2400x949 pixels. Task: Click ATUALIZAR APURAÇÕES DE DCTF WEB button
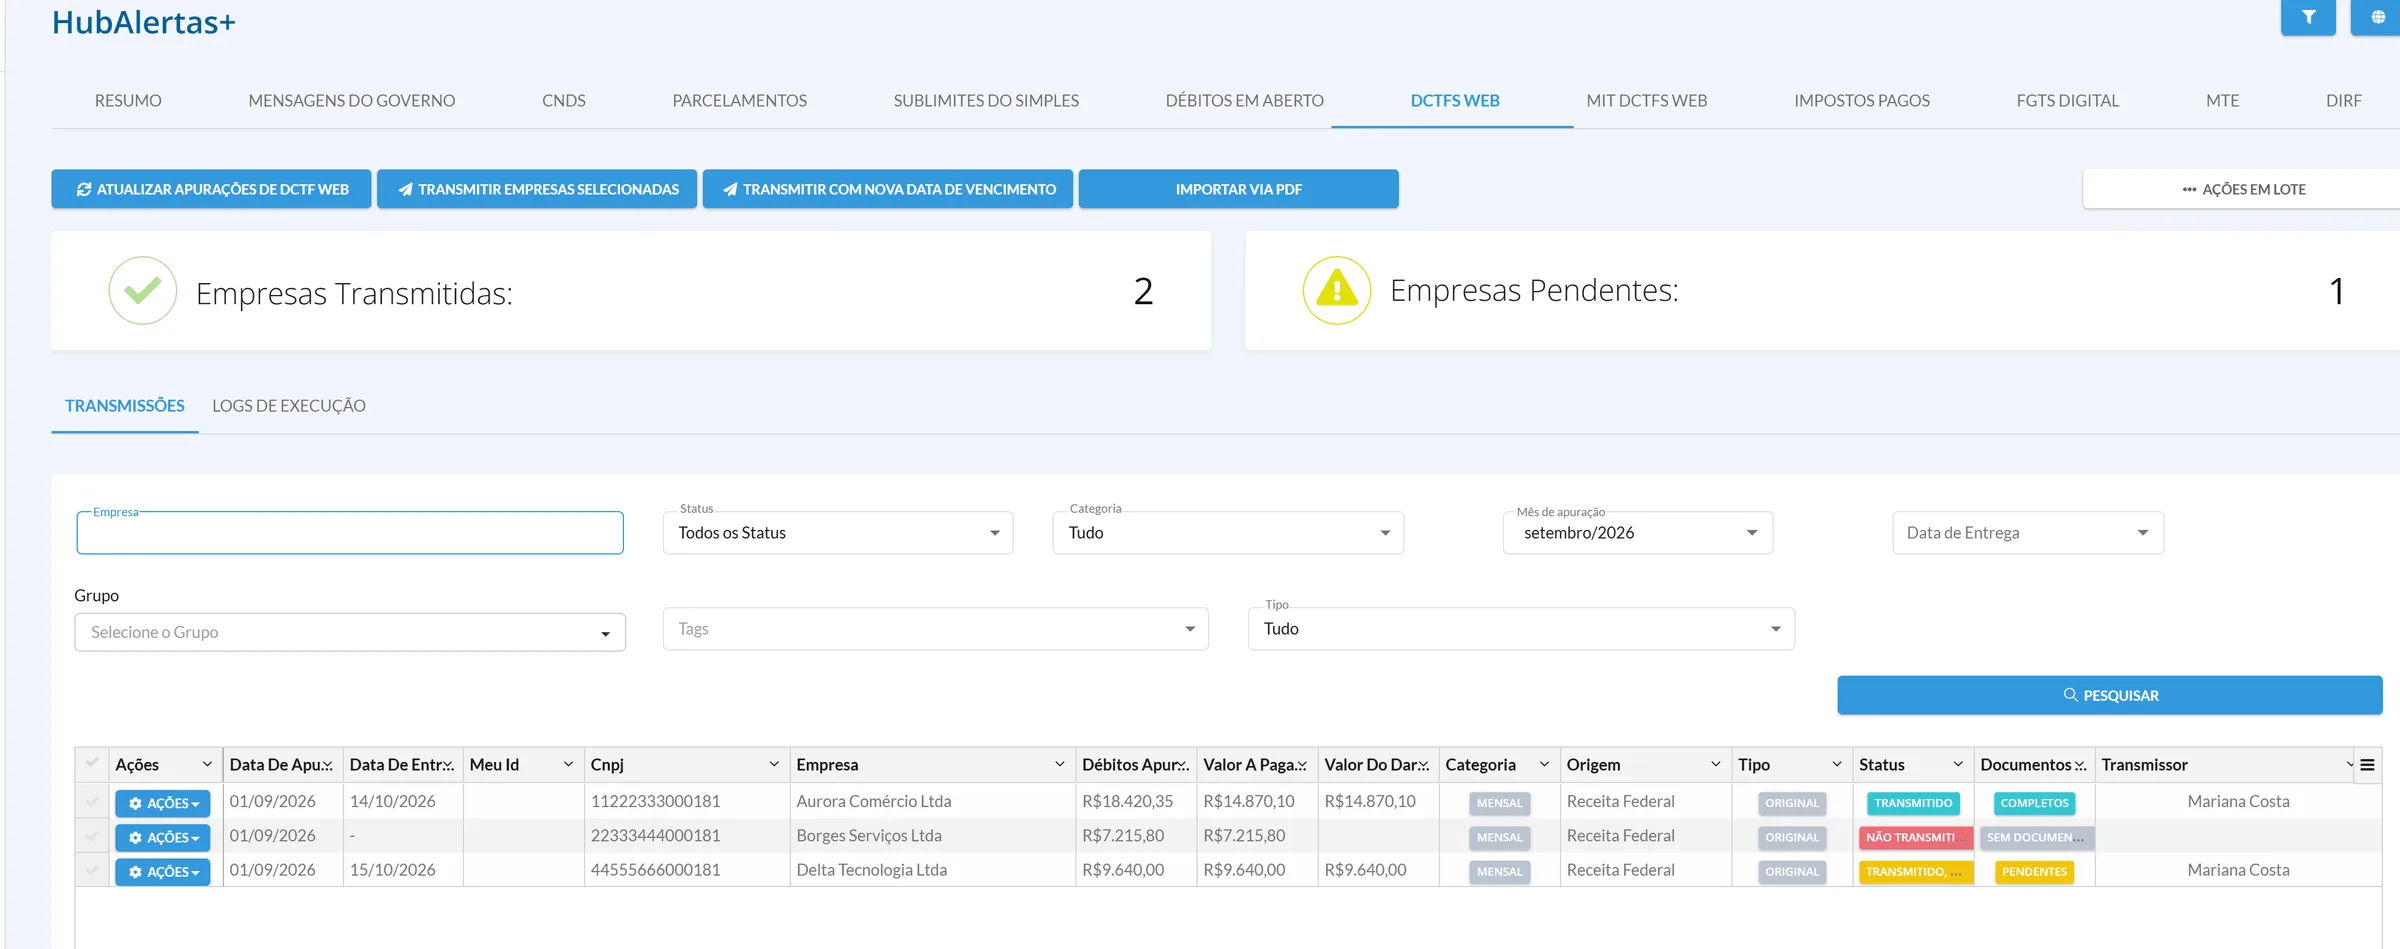(x=211, y=189)
